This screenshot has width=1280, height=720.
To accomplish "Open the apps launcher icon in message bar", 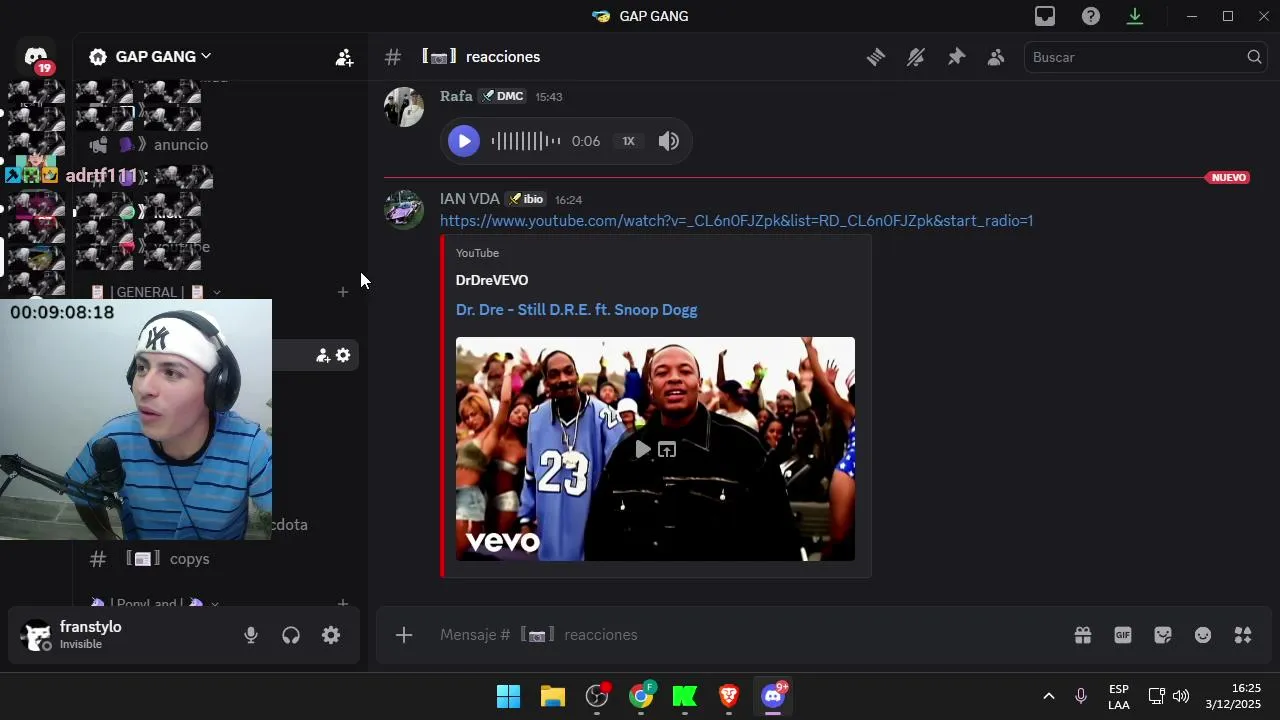I will (1243, 635).
